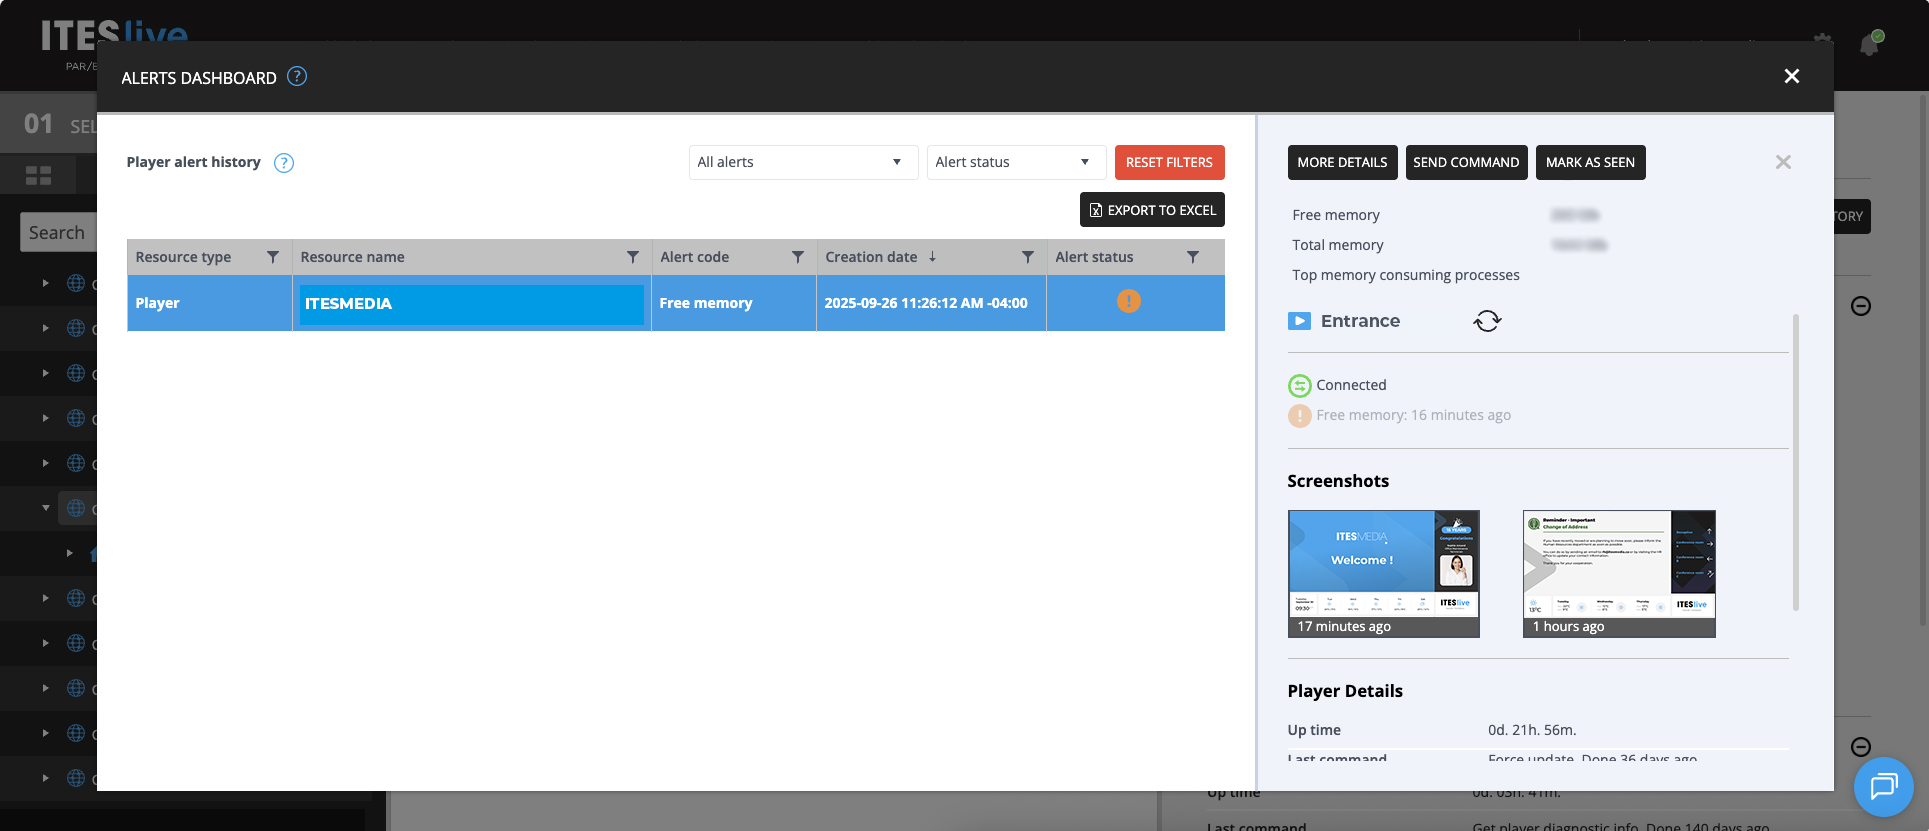The image size is (1929, 831).
Task: Filter by Alert code column
Action: pos(797,257)
